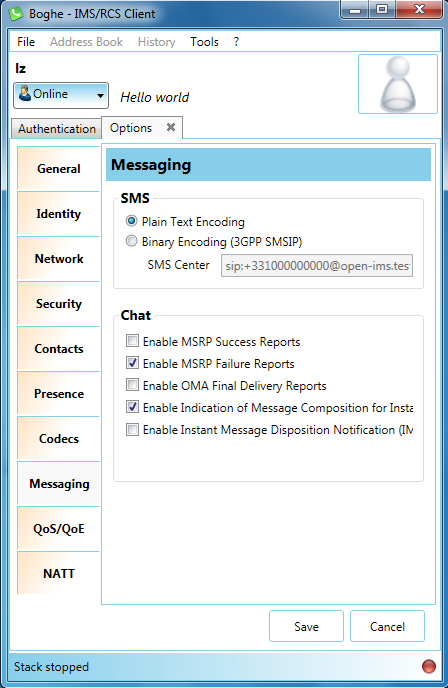Click the SMS Center address field
This screenshot has width=448, height=688.
click(317, 265)
